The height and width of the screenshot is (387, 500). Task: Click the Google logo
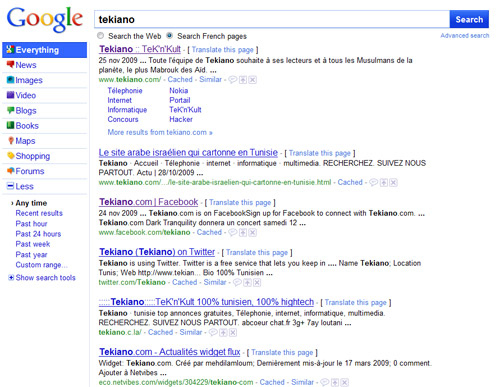(x=45, y=20)
